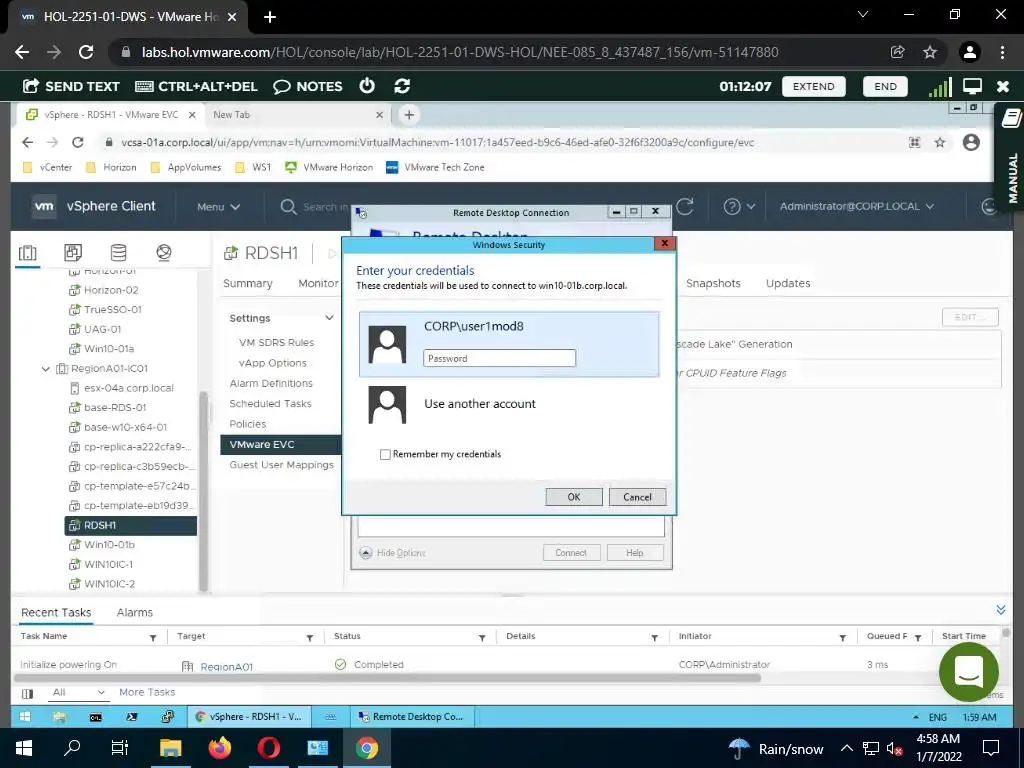
Task: Show hidden system tray icons chevron
Action: pos(846,748)
